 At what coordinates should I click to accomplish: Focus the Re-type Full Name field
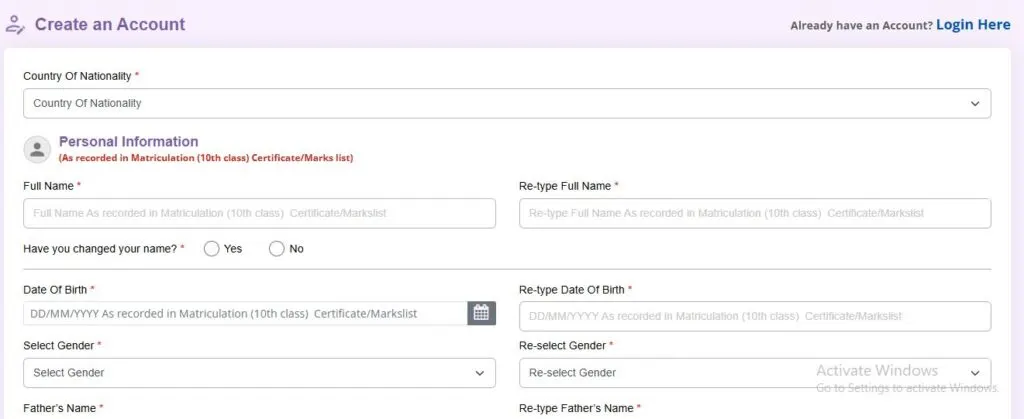click(754, 213)
